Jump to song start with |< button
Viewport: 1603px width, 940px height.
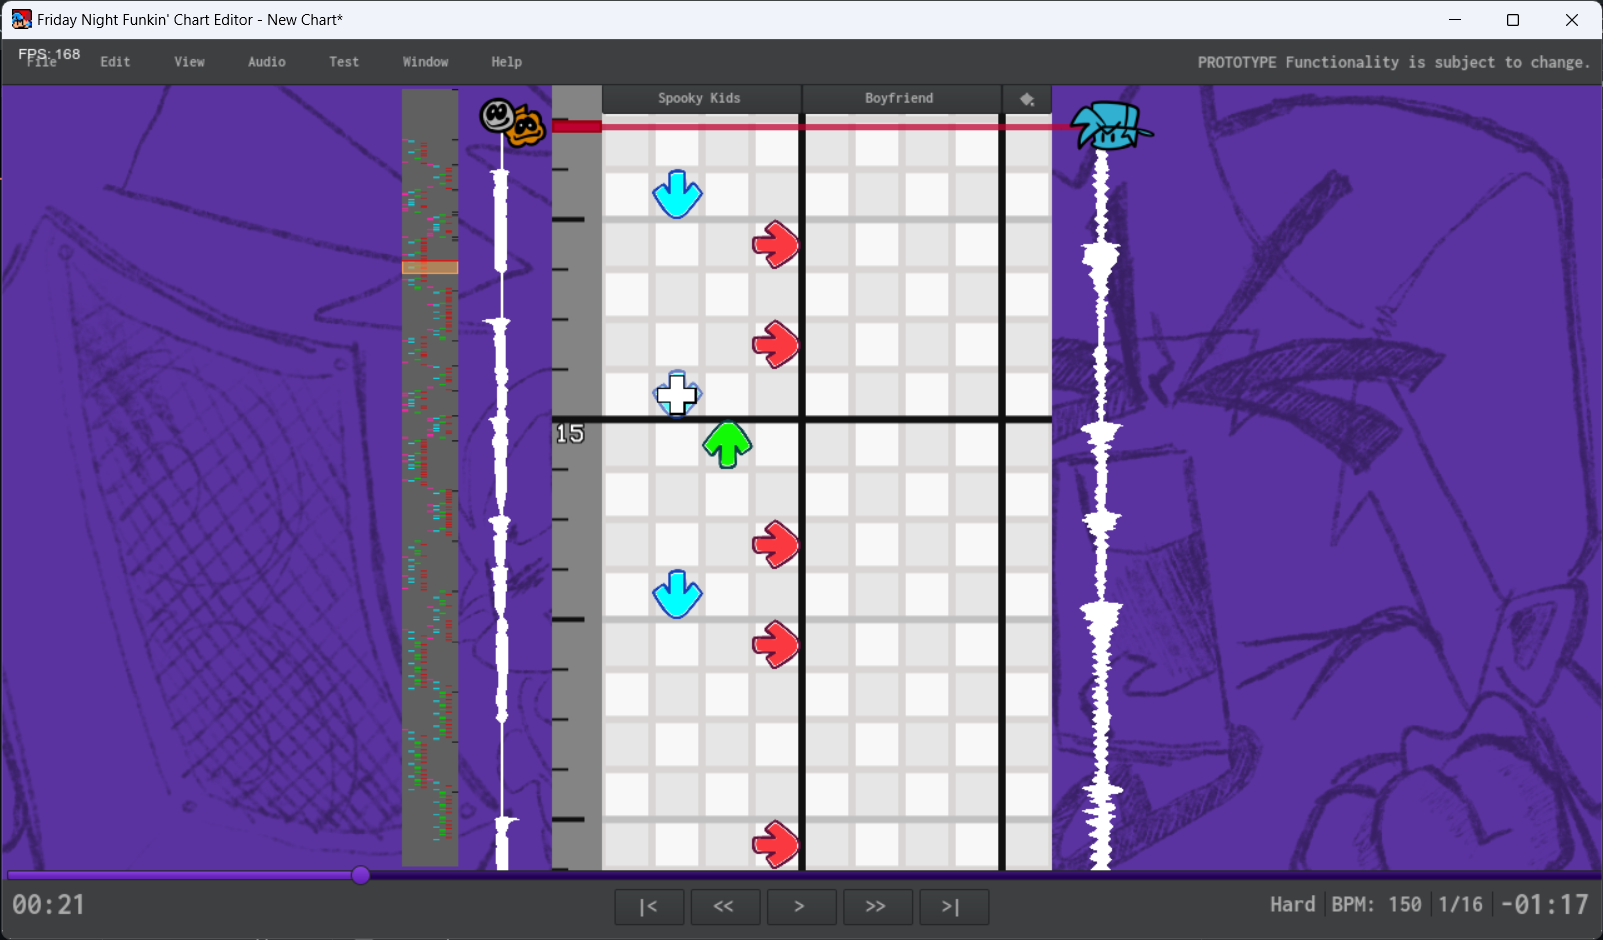click(x=649, y=907)
